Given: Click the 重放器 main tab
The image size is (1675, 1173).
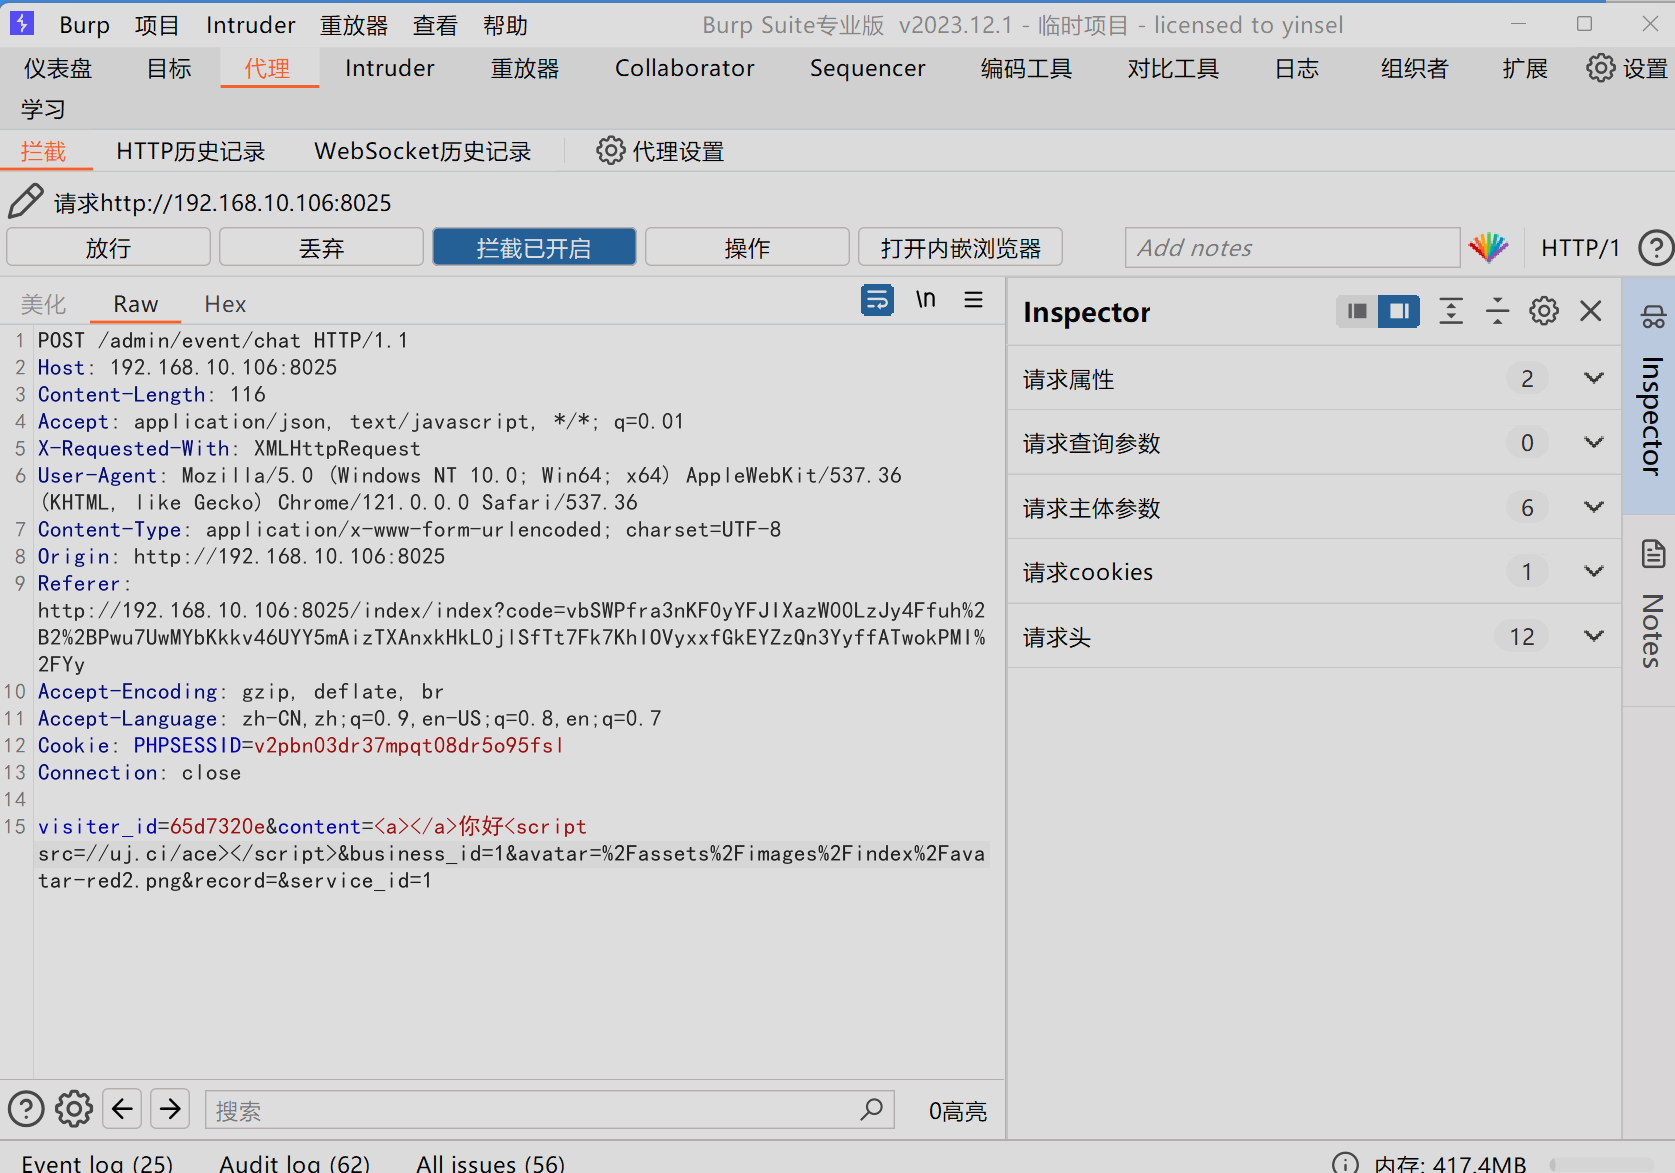Looking at the screenshot, I should tap(525, 68).
